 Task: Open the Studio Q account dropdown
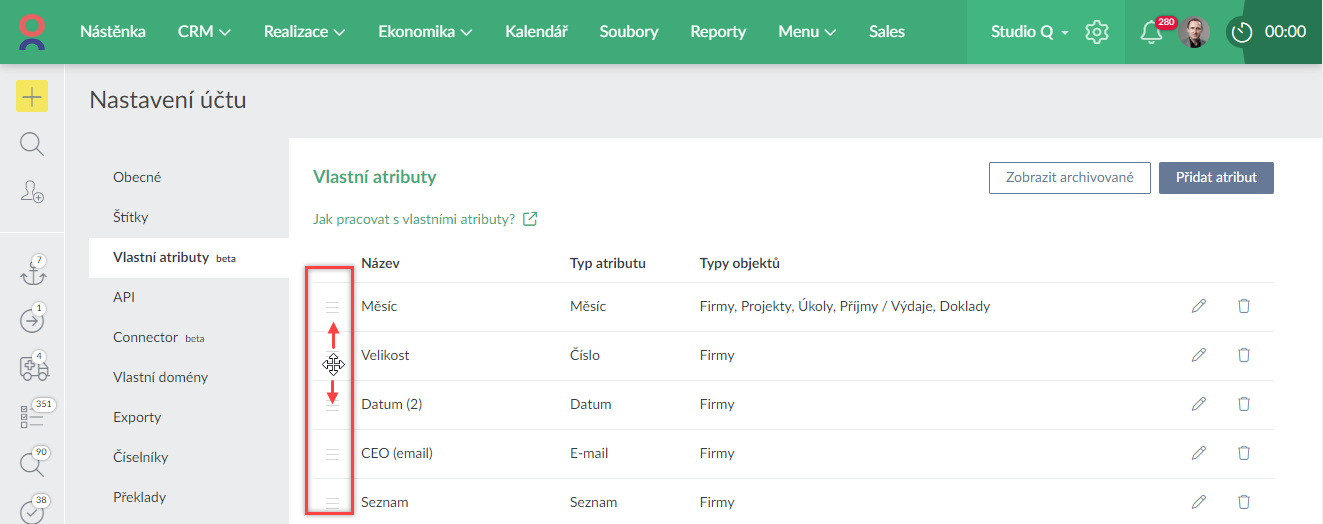[x=1029, y=32]
